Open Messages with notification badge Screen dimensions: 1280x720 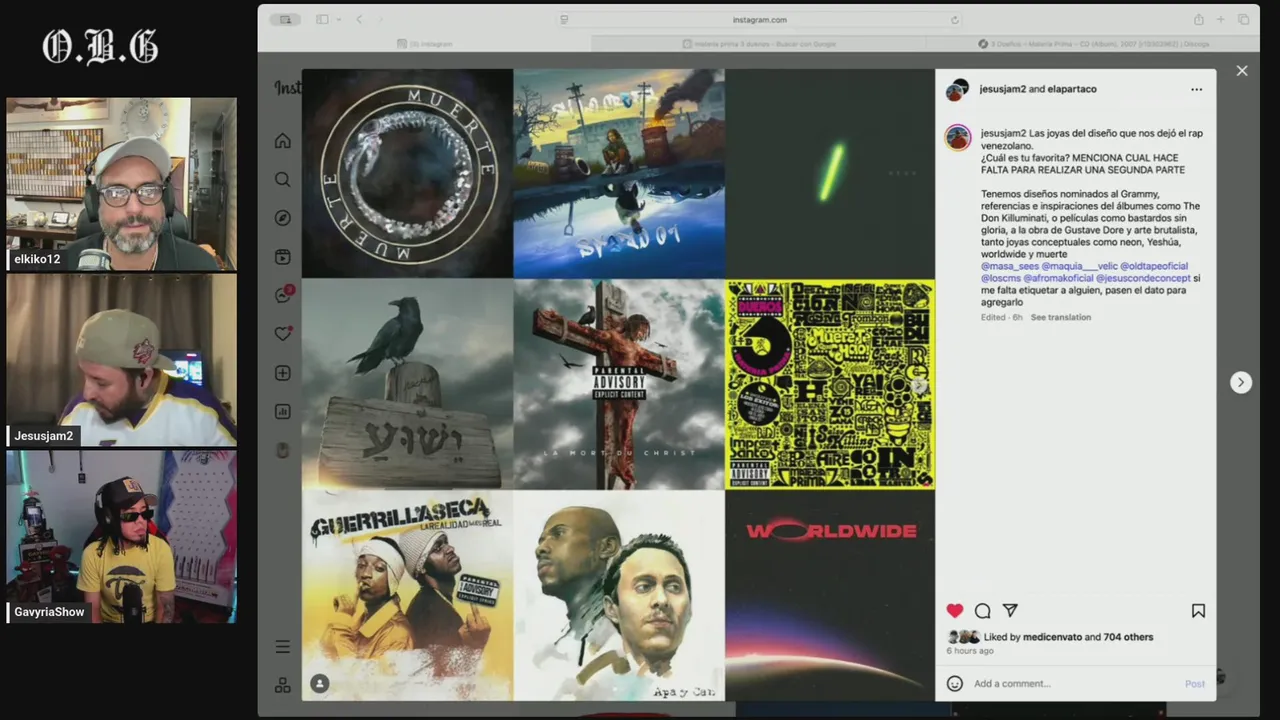(x=283, y=295)
